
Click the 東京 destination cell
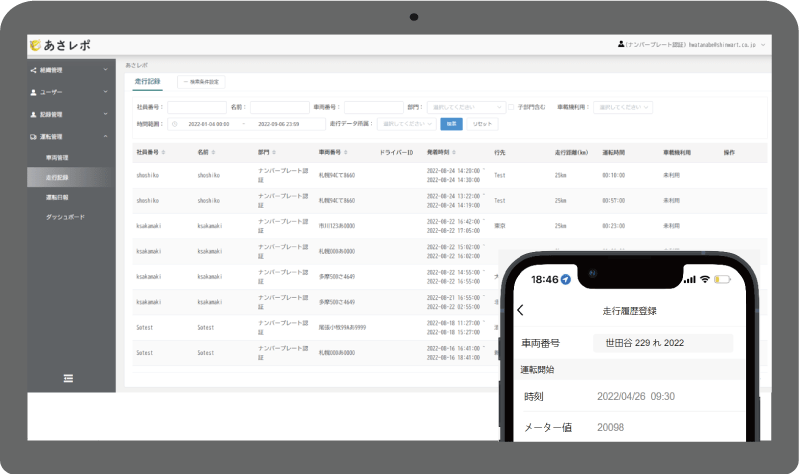coord(499,226)
